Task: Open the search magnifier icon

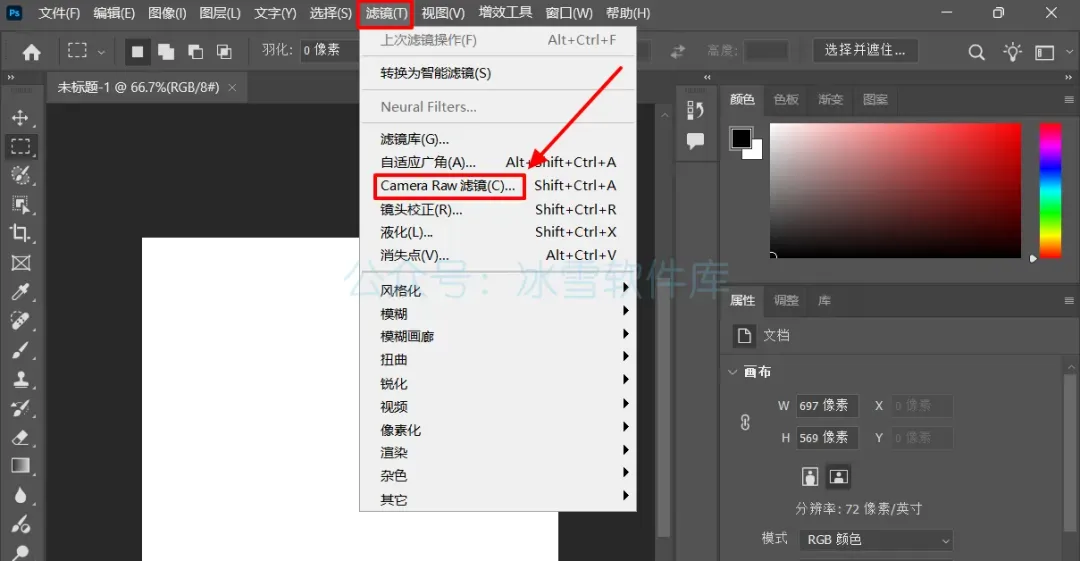Action: [x=976, y=52]
